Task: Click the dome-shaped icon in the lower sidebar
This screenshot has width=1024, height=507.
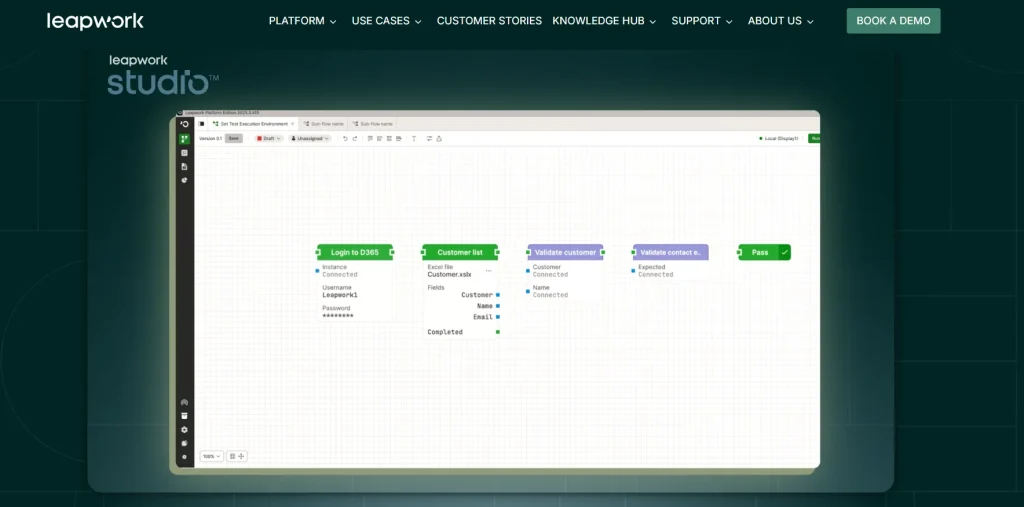Action: click(184, 402)
